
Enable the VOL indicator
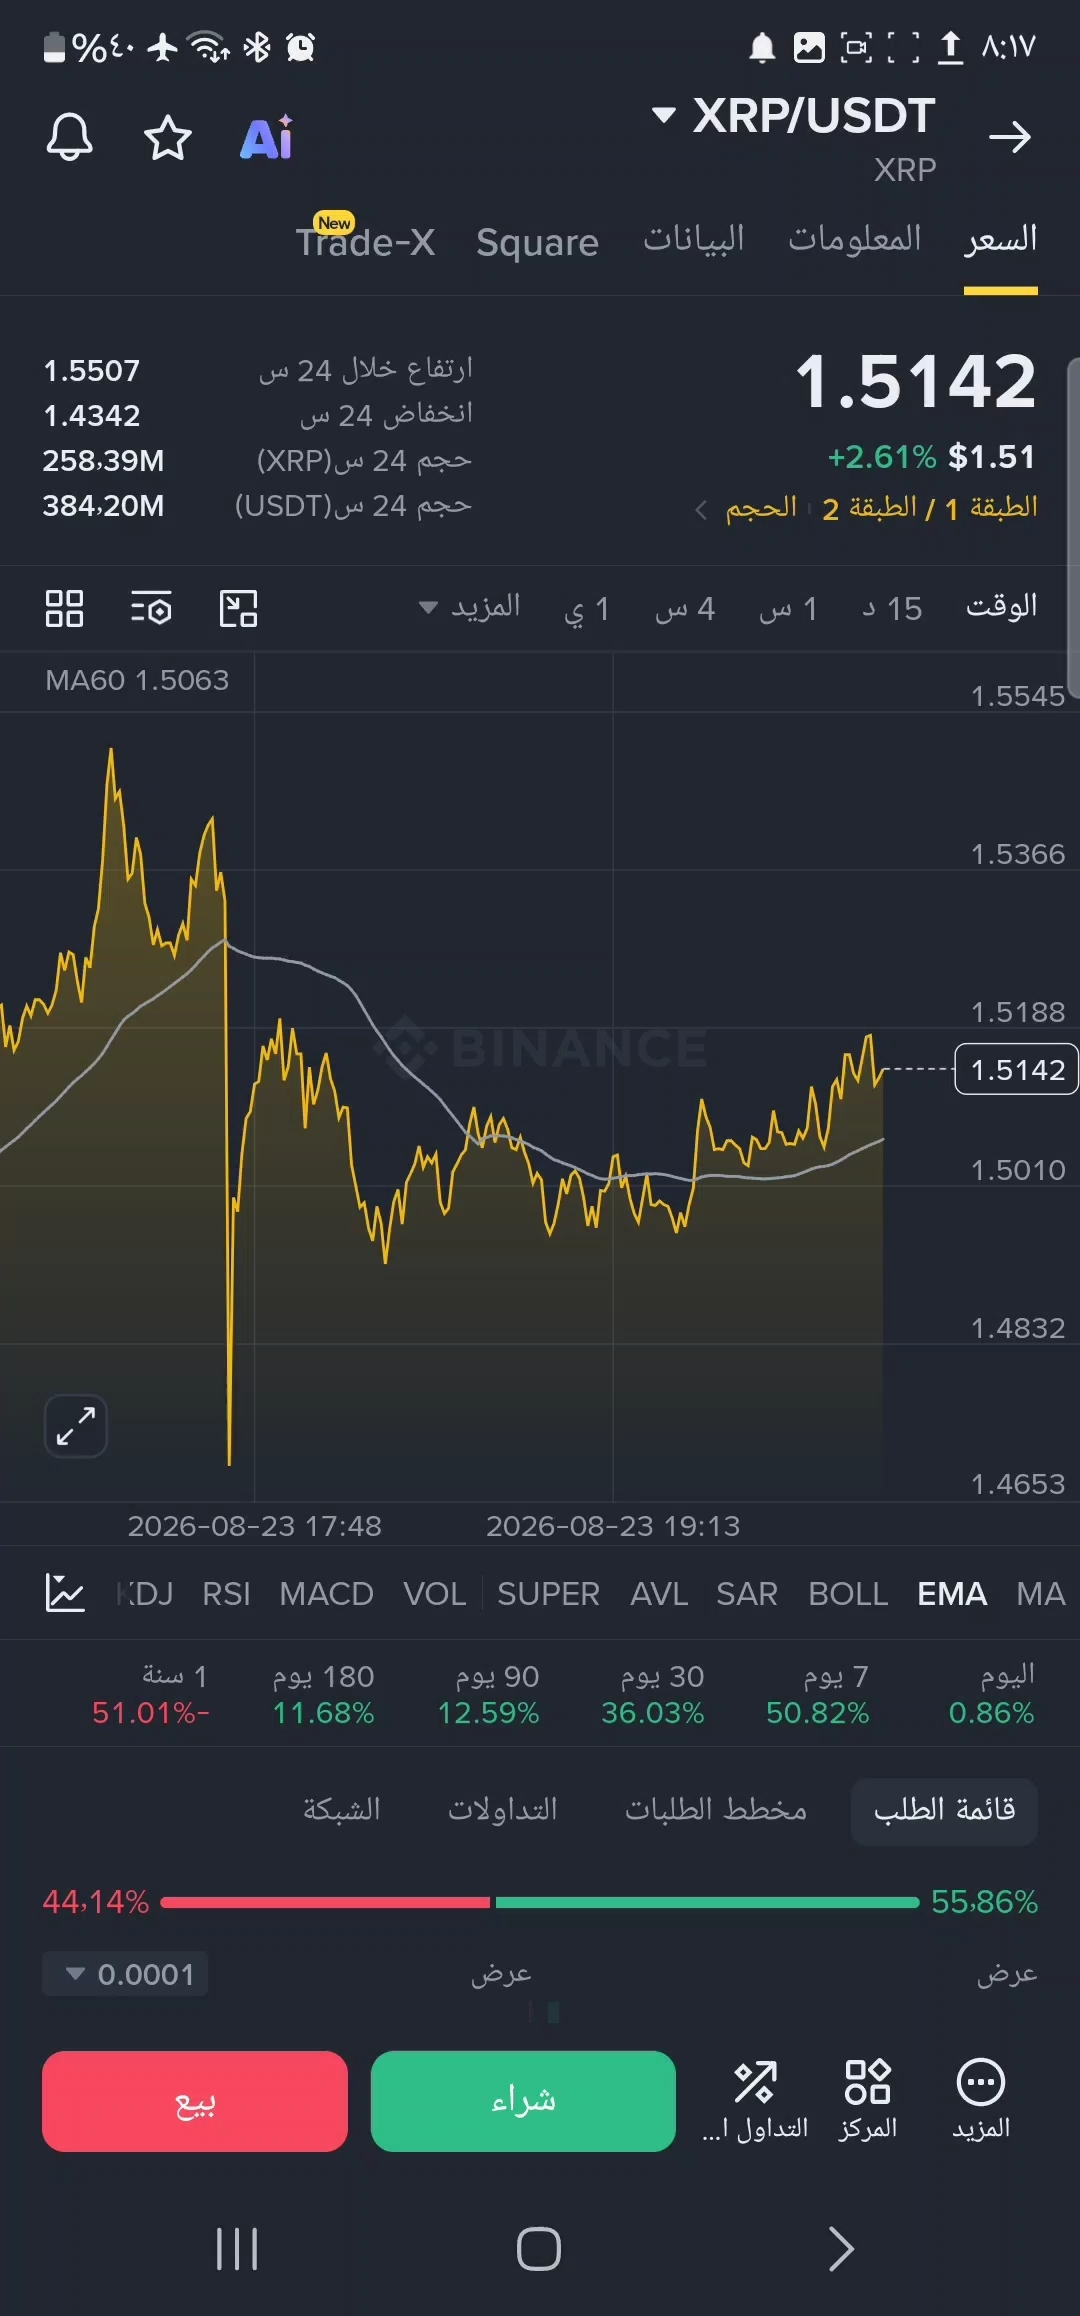[x=434, y=1593]
